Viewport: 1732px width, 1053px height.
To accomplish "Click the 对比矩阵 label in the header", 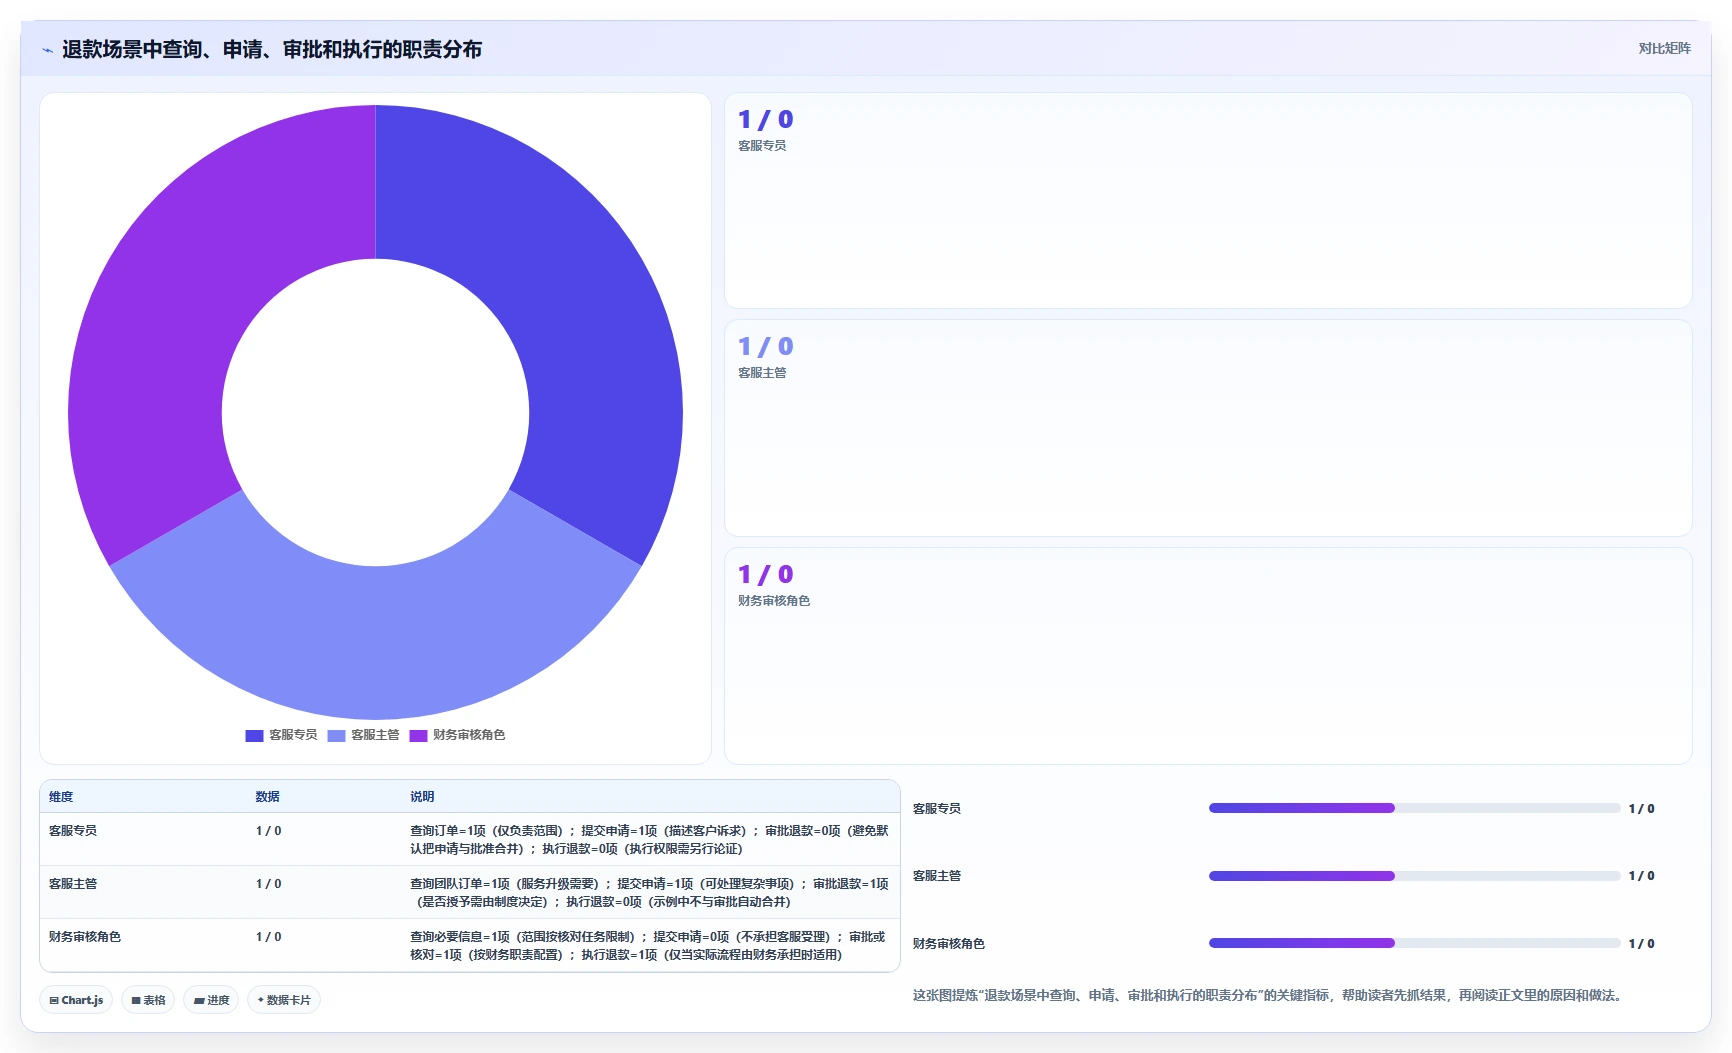I will click(x=1664, y=48).
